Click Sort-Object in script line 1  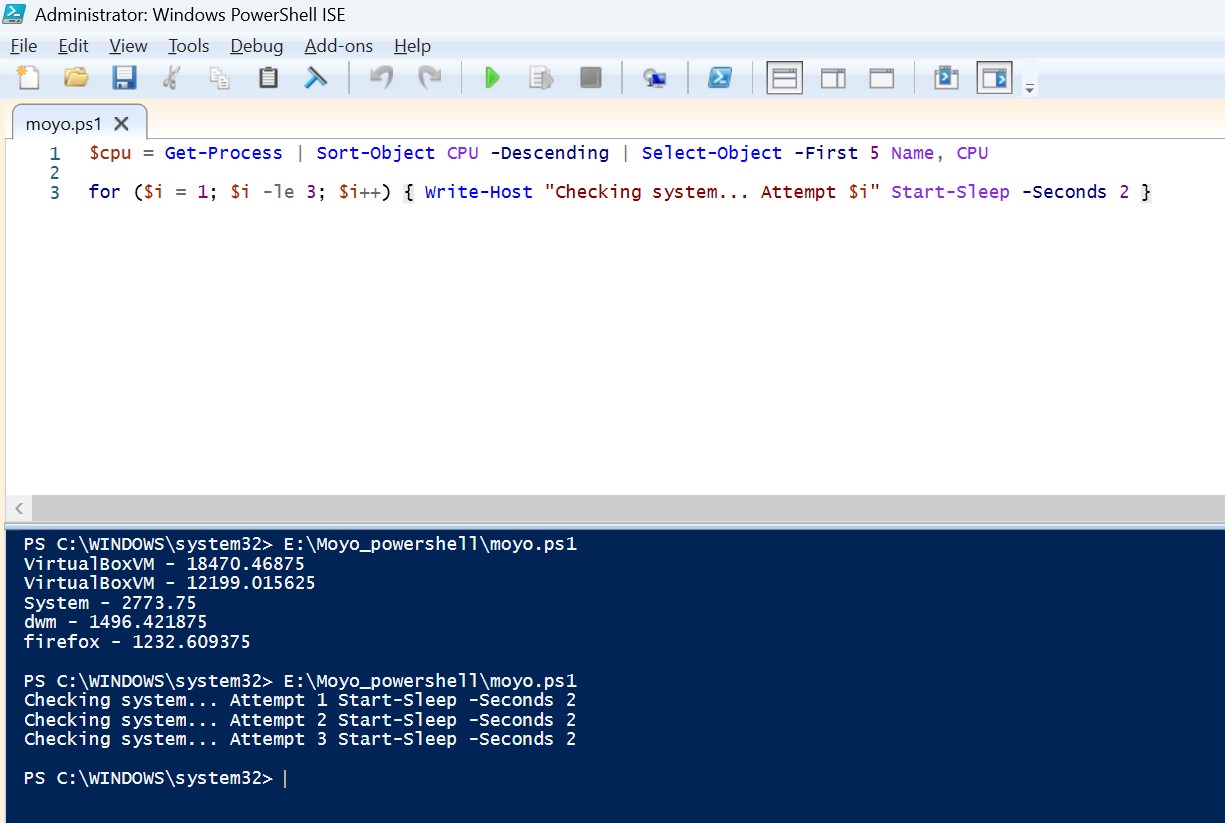coord(376,153)
